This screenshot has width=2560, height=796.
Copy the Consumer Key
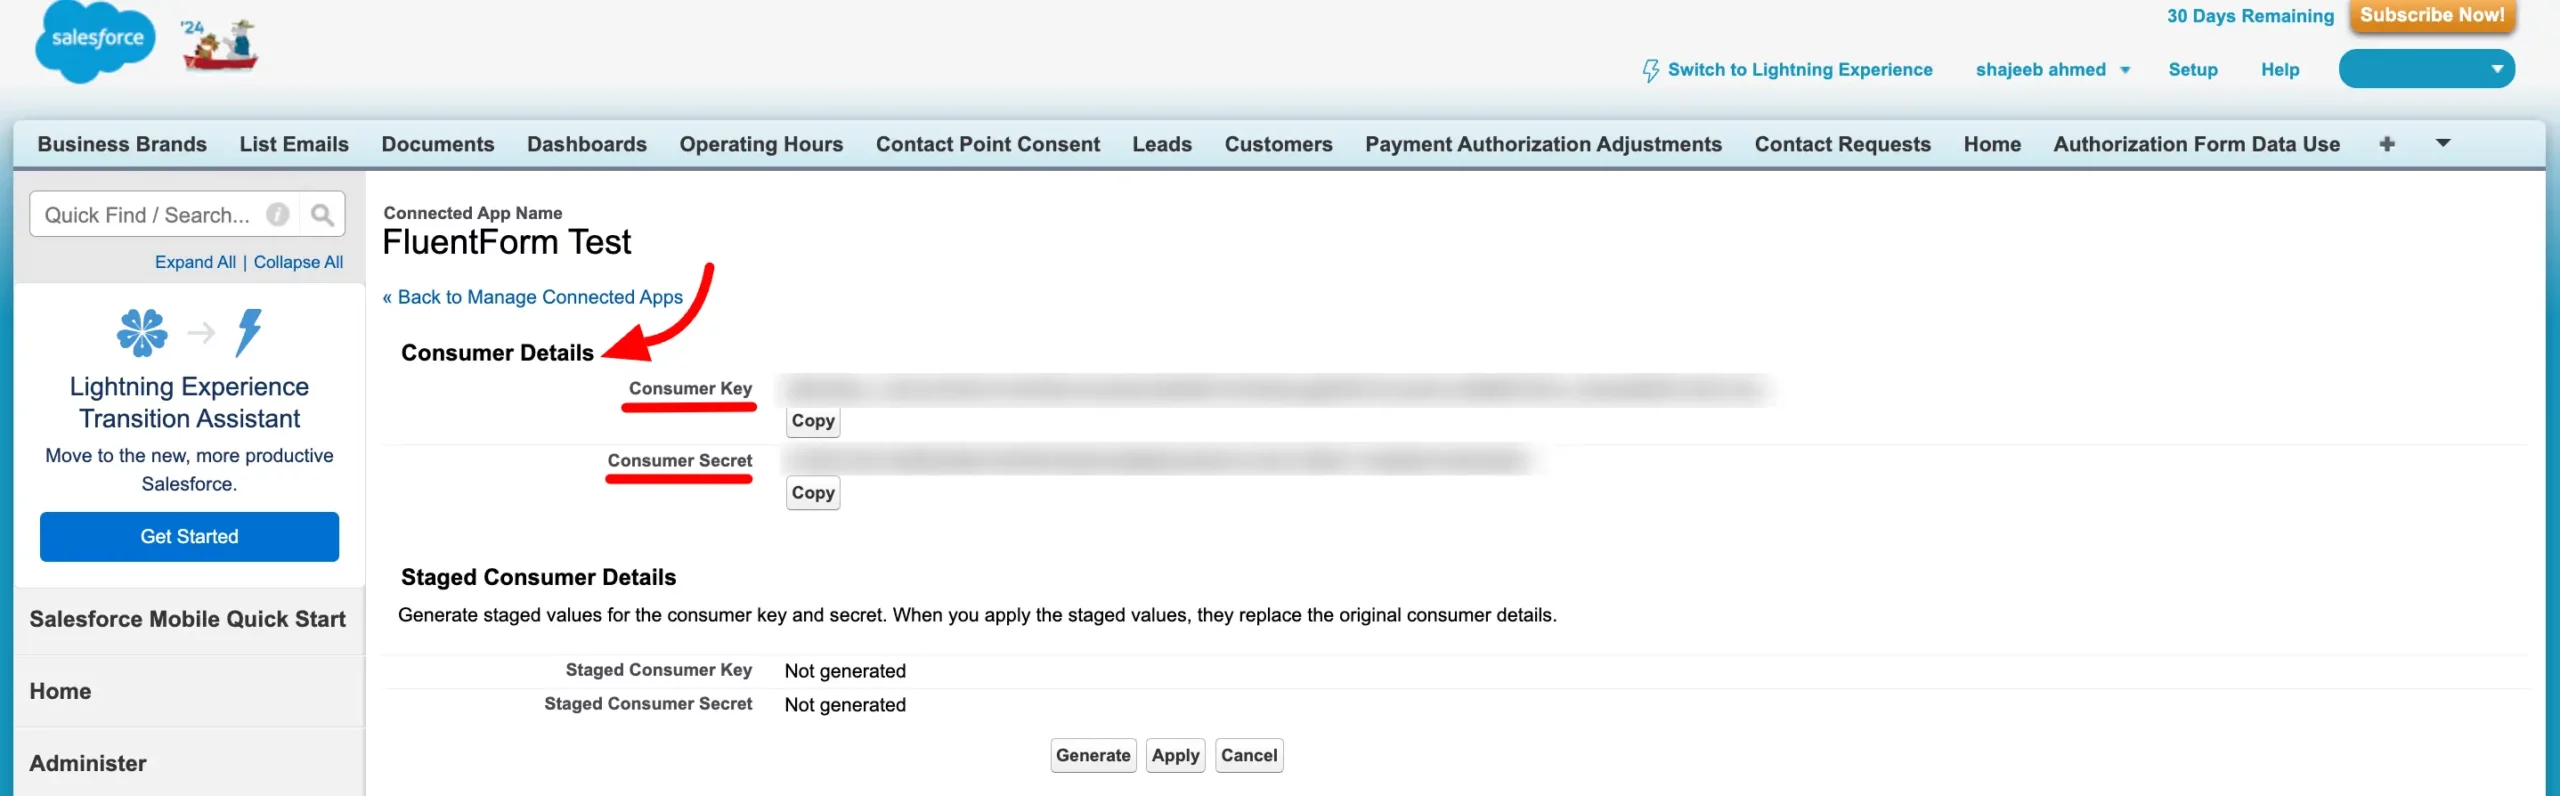(x=813, y=421)
